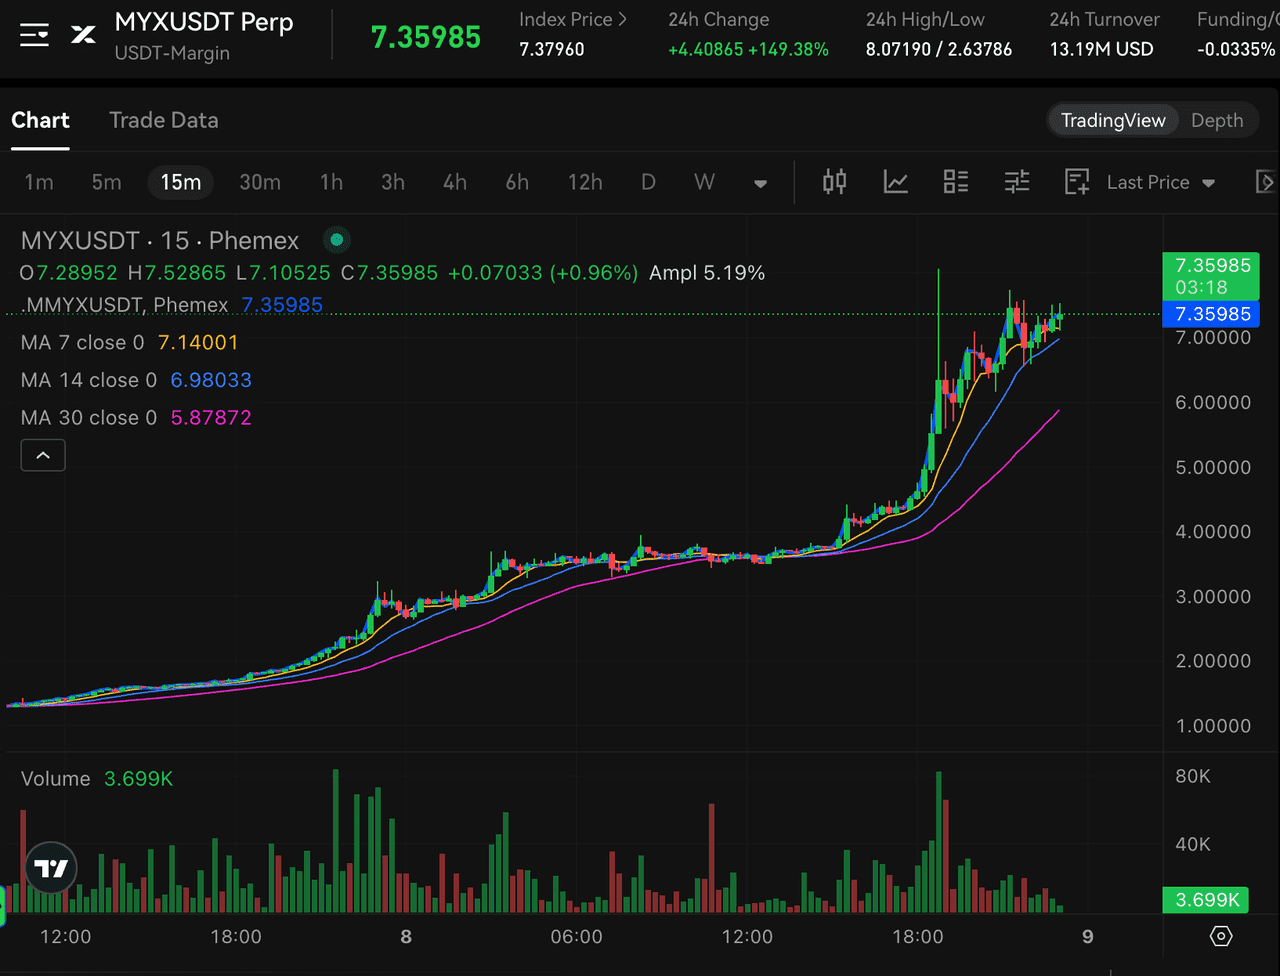Select the 15m timeframe
This screenshot has height=976, width=1280.
(x=181, y=182)
